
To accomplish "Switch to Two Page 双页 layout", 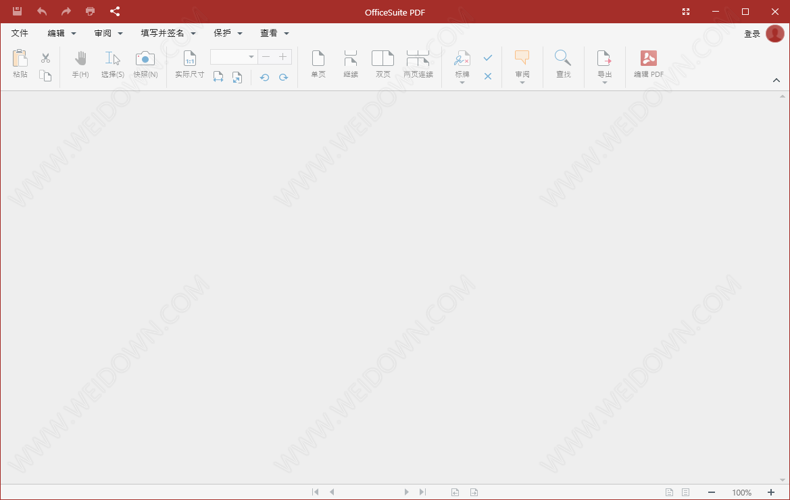I will 383,64.
